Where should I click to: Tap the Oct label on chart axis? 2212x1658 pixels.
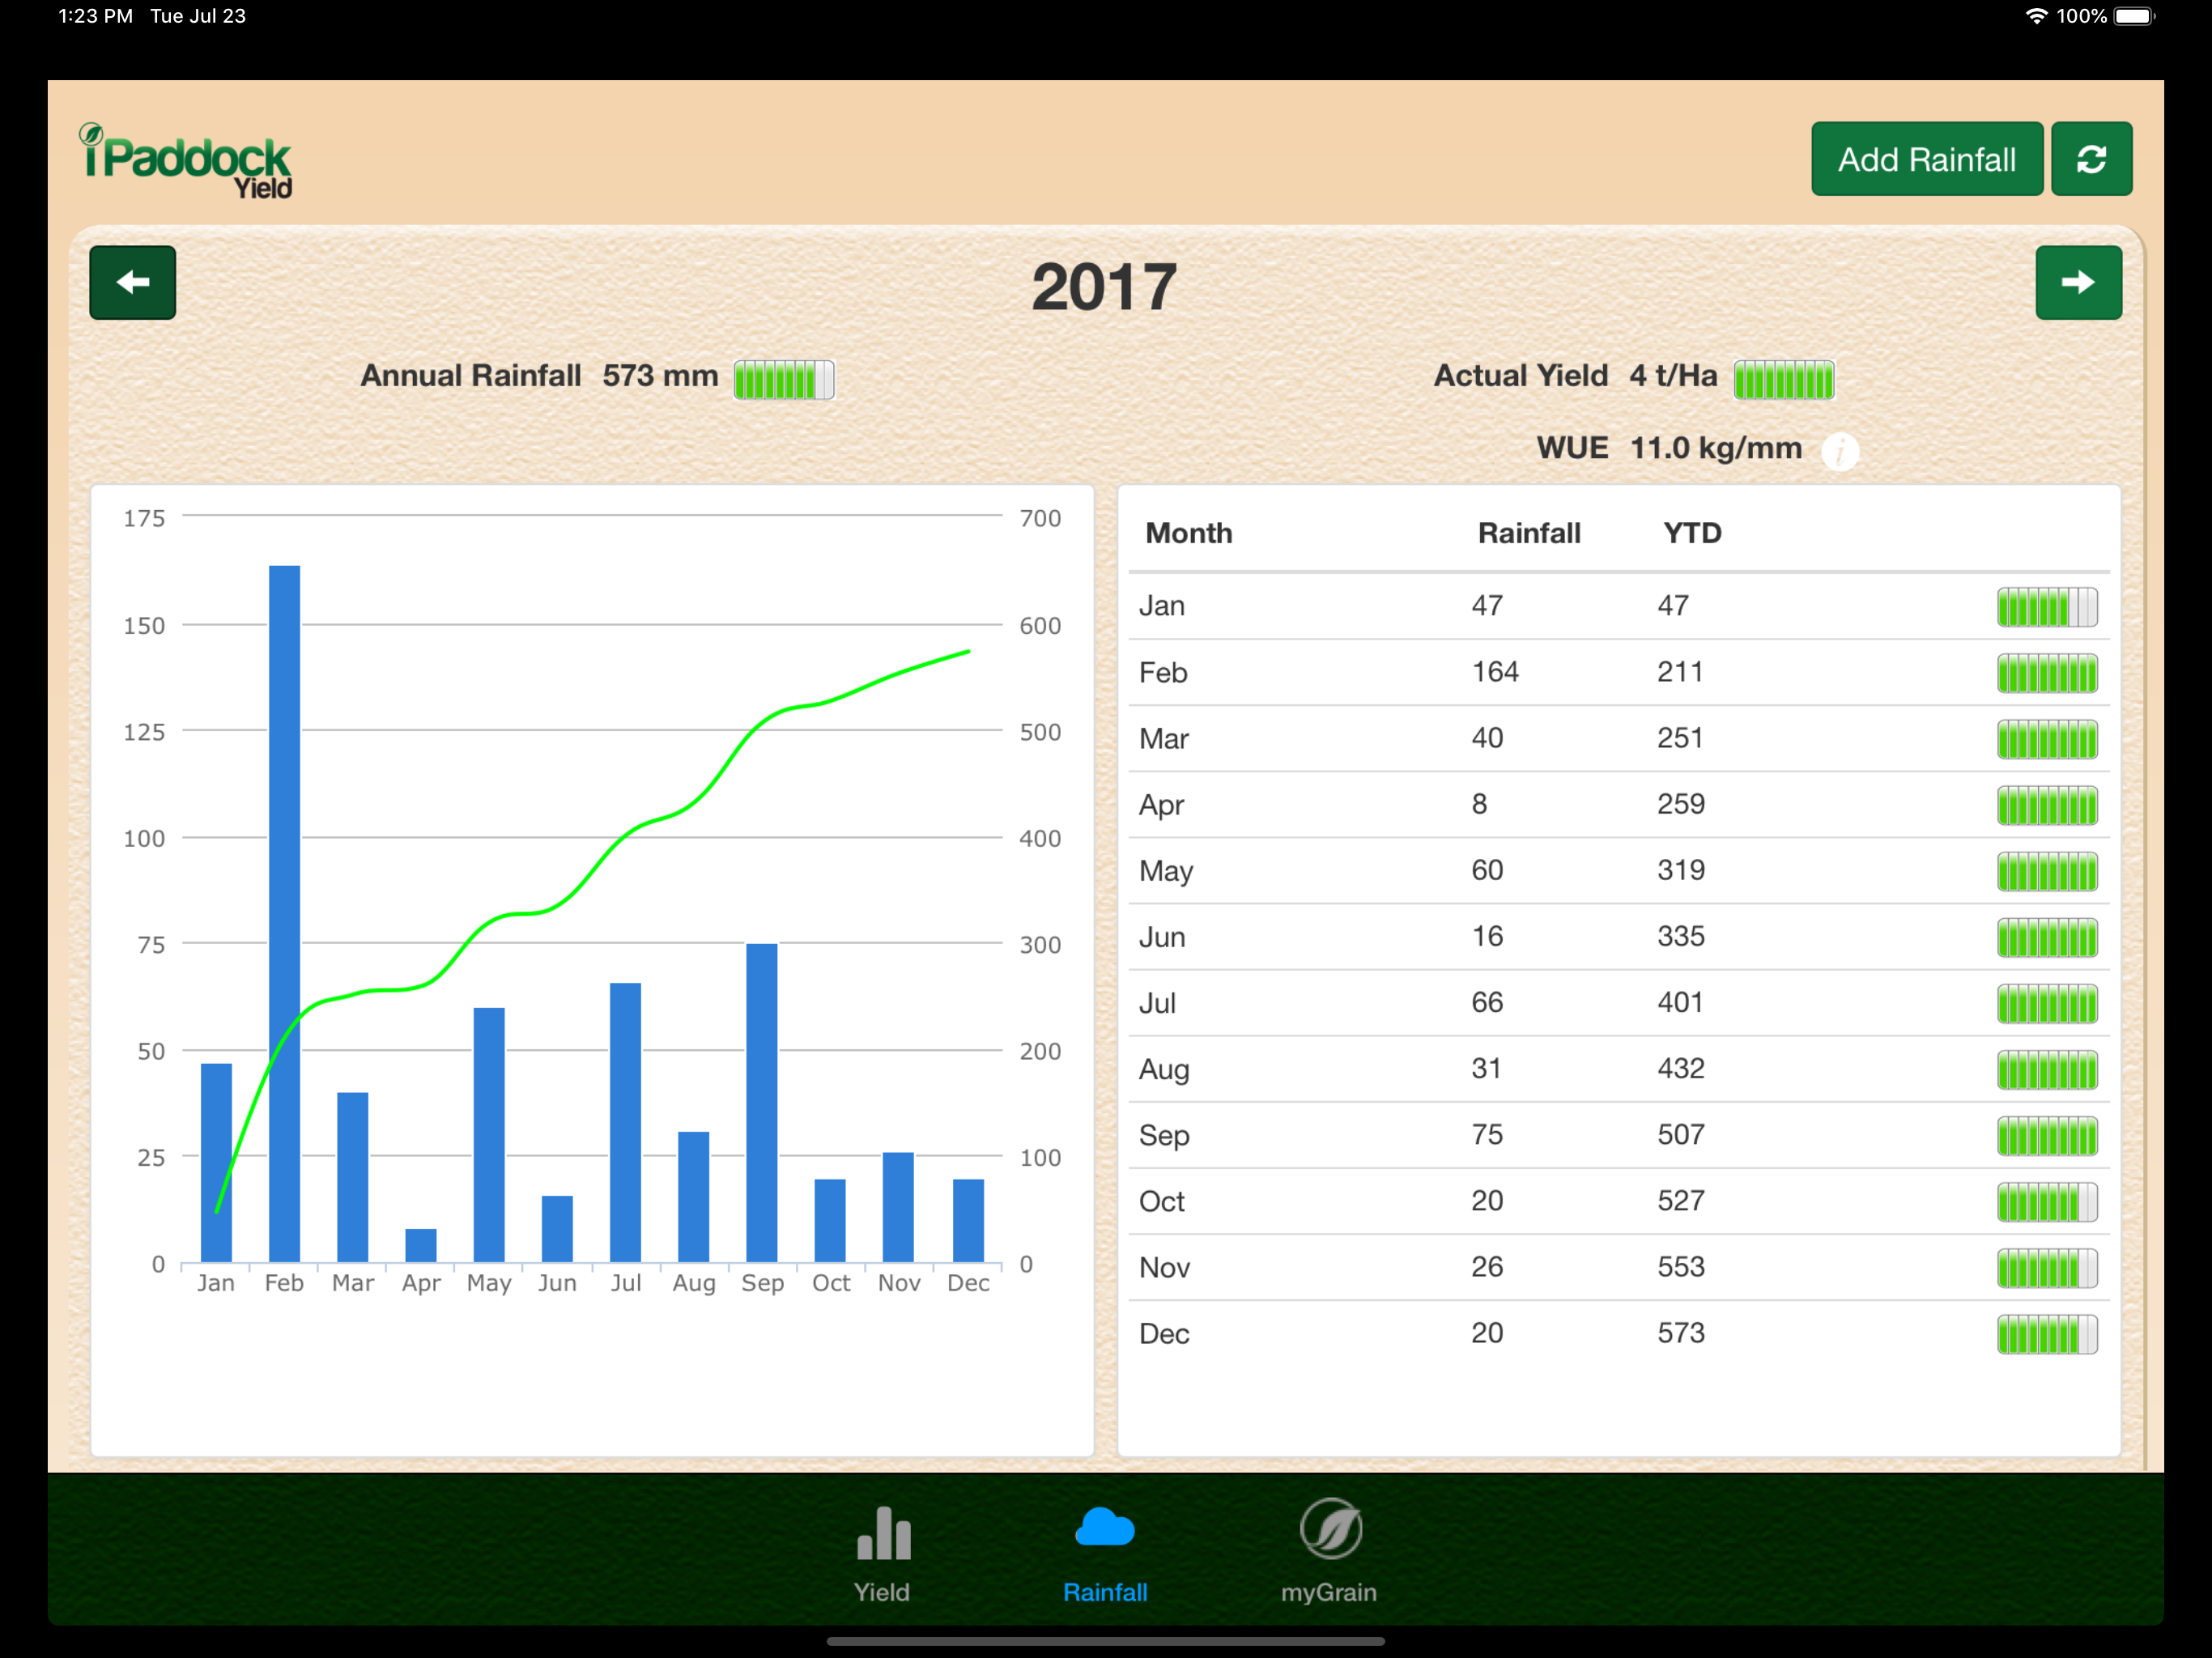point(831,1283)
